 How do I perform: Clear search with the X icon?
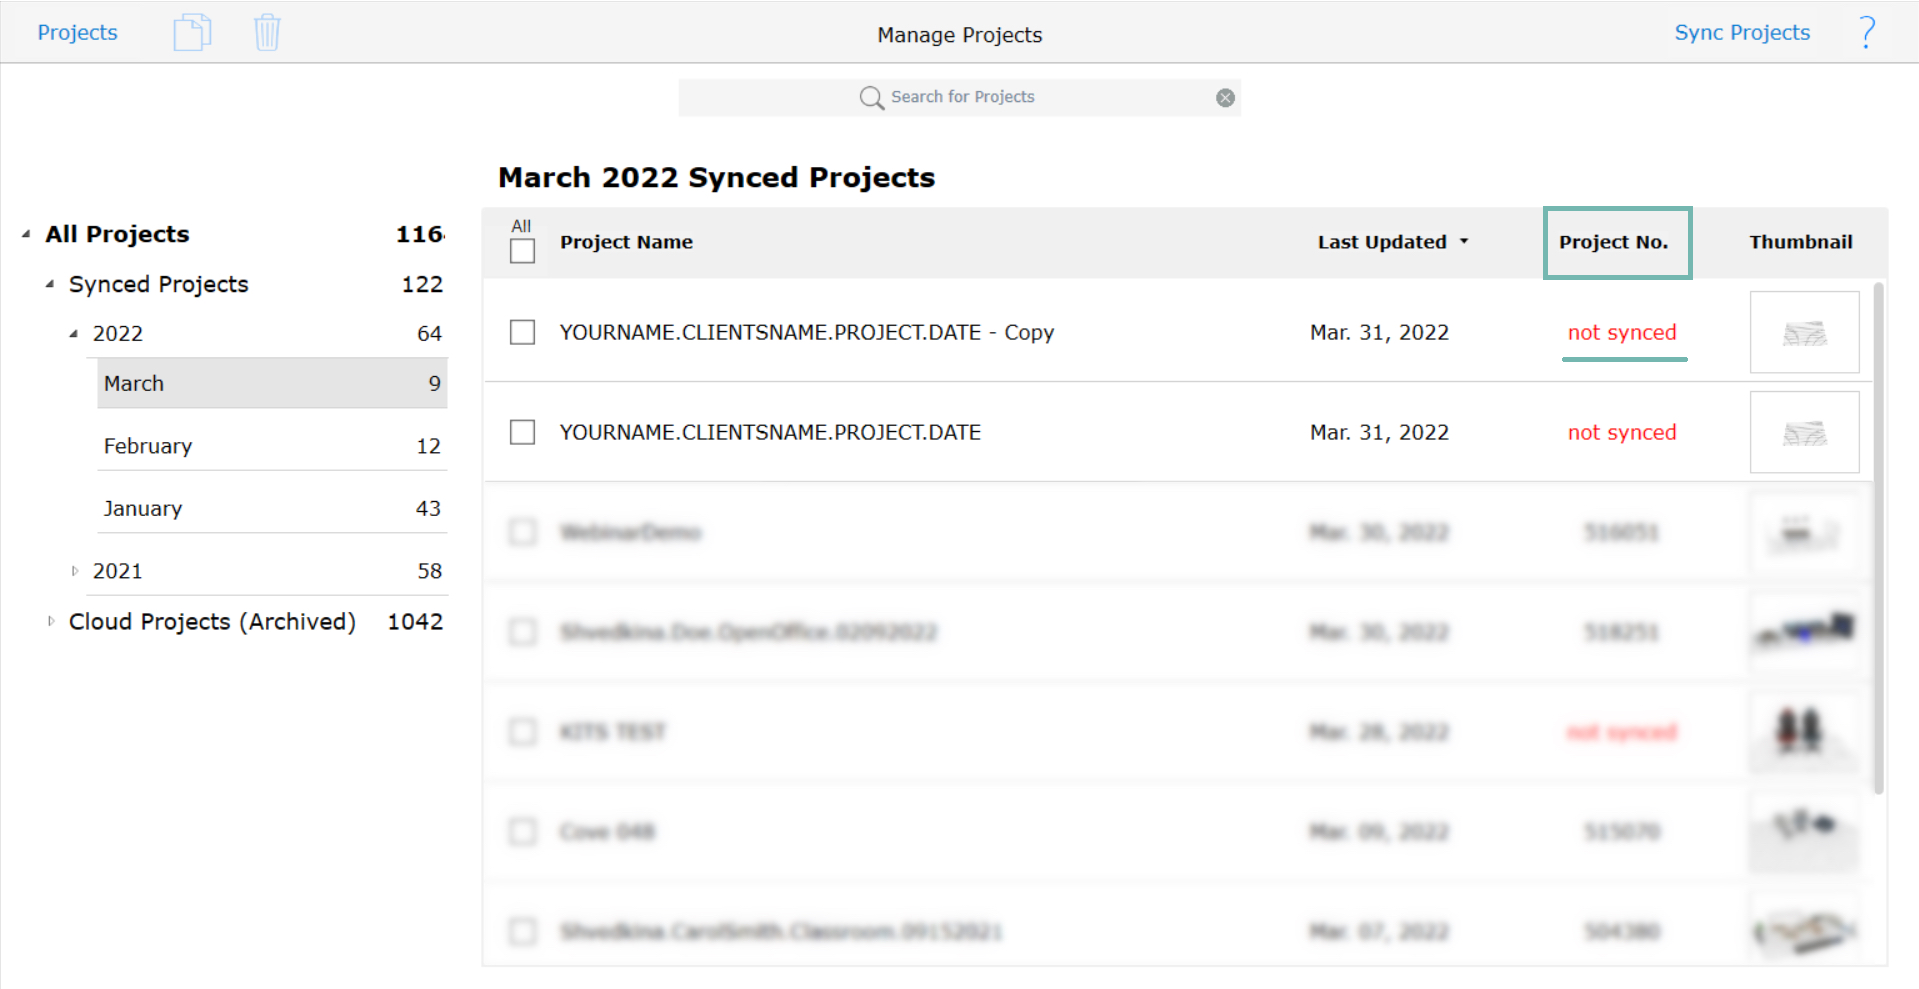pos(1225,97)
